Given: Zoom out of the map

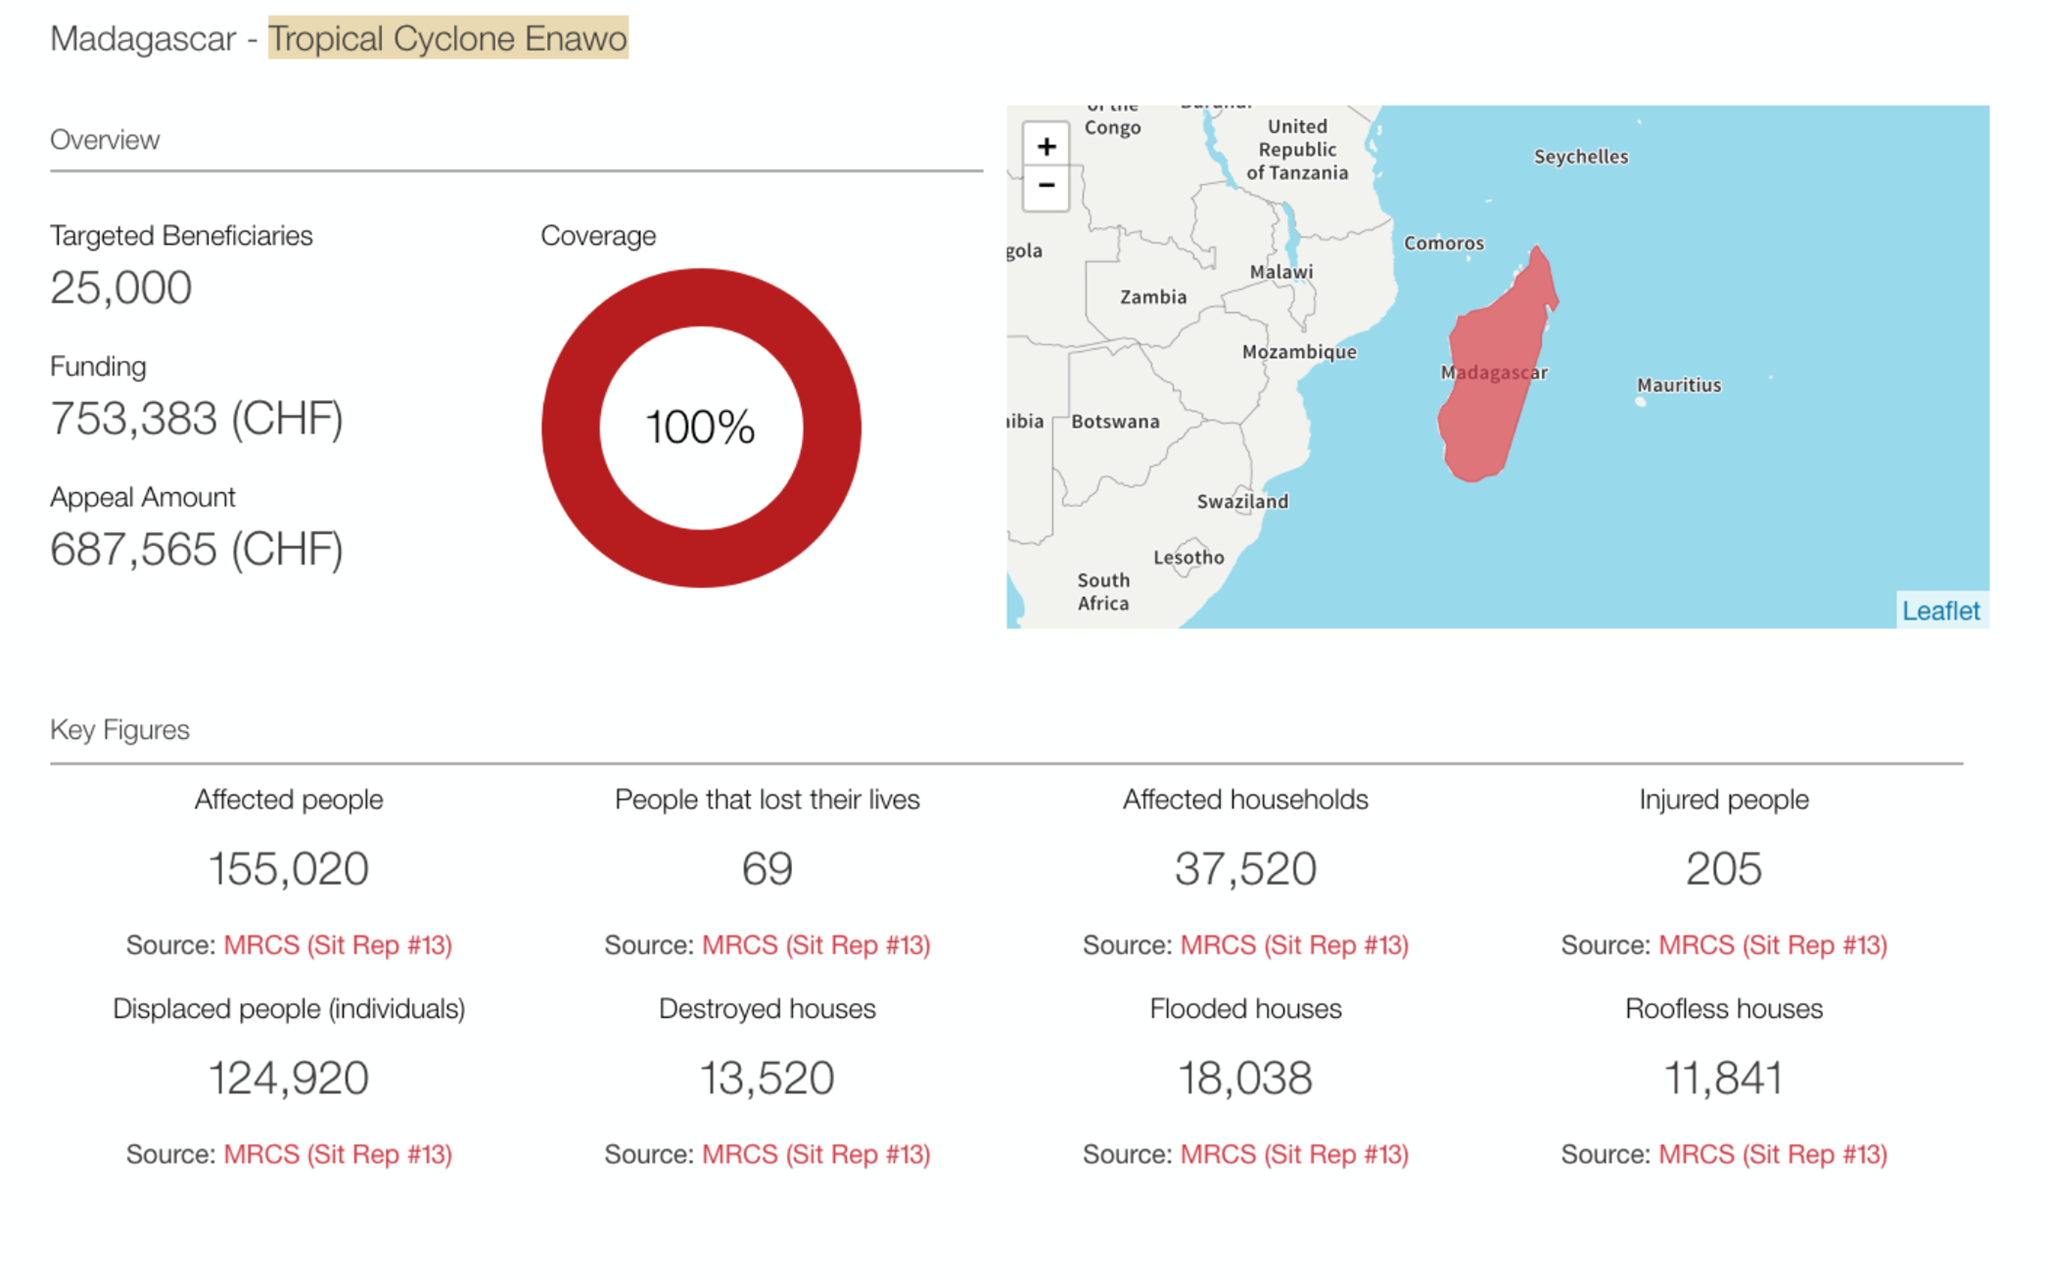Looking at the screenshot, I should pyautogui.click(x=1045, y=187).
